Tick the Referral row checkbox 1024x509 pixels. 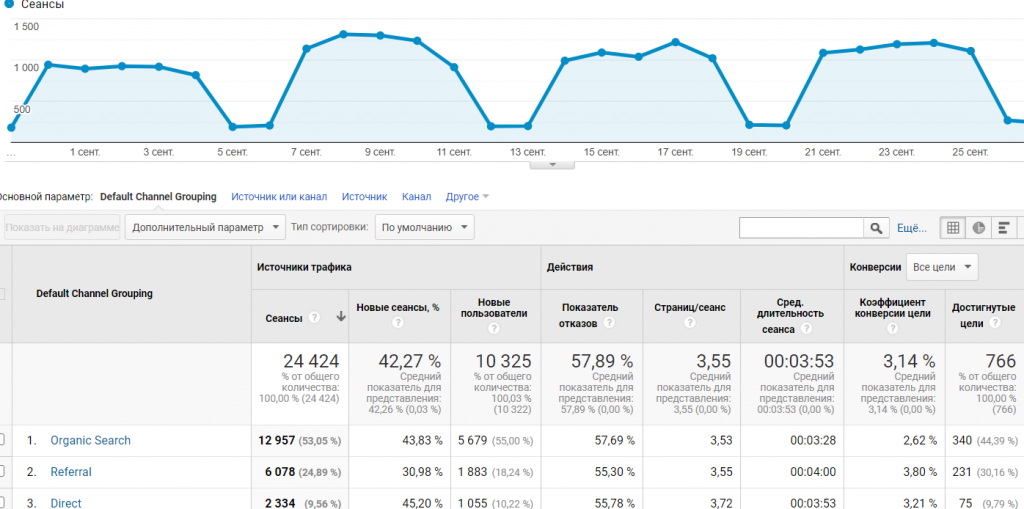click(2, 472)
